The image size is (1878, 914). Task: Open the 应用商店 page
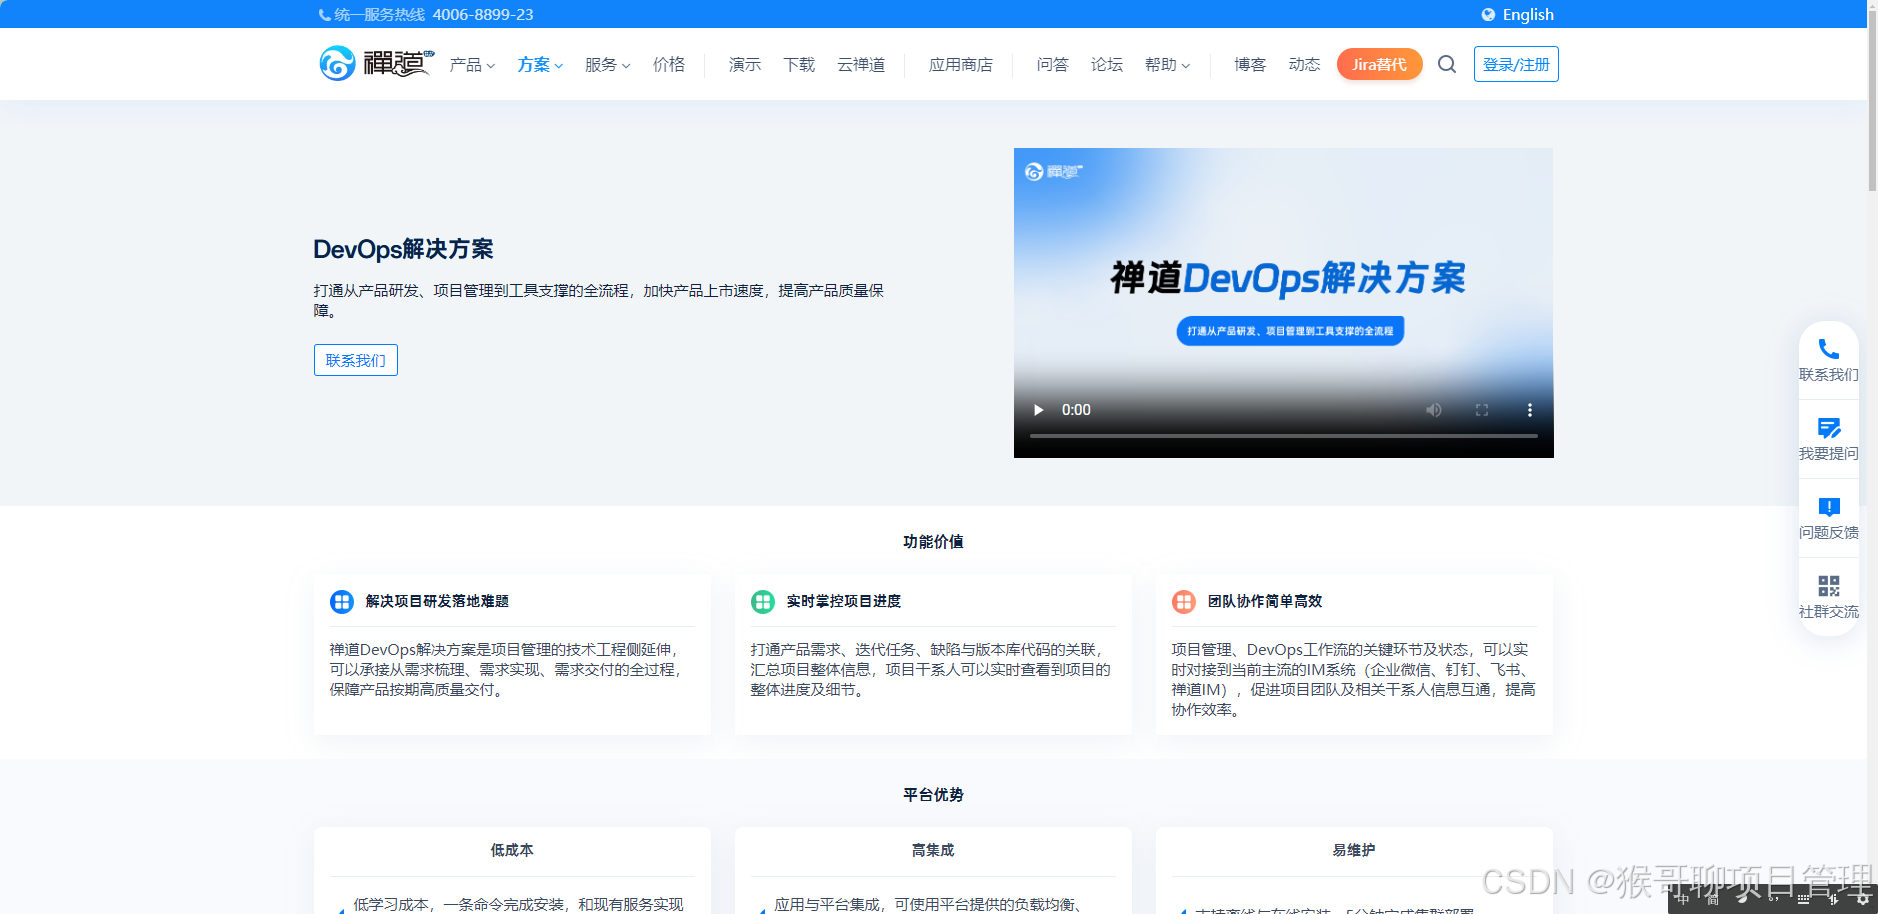pyautogui.click(x=961, y=65)
